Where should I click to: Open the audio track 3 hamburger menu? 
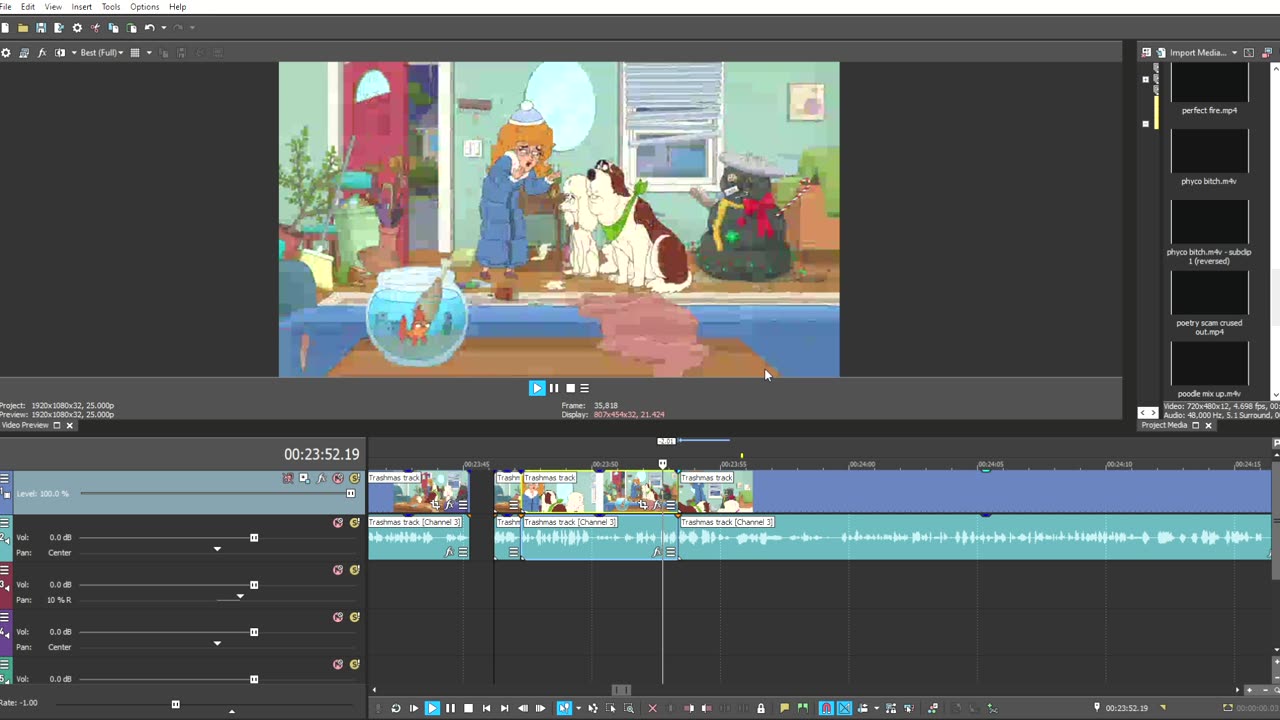coord(5,570)
